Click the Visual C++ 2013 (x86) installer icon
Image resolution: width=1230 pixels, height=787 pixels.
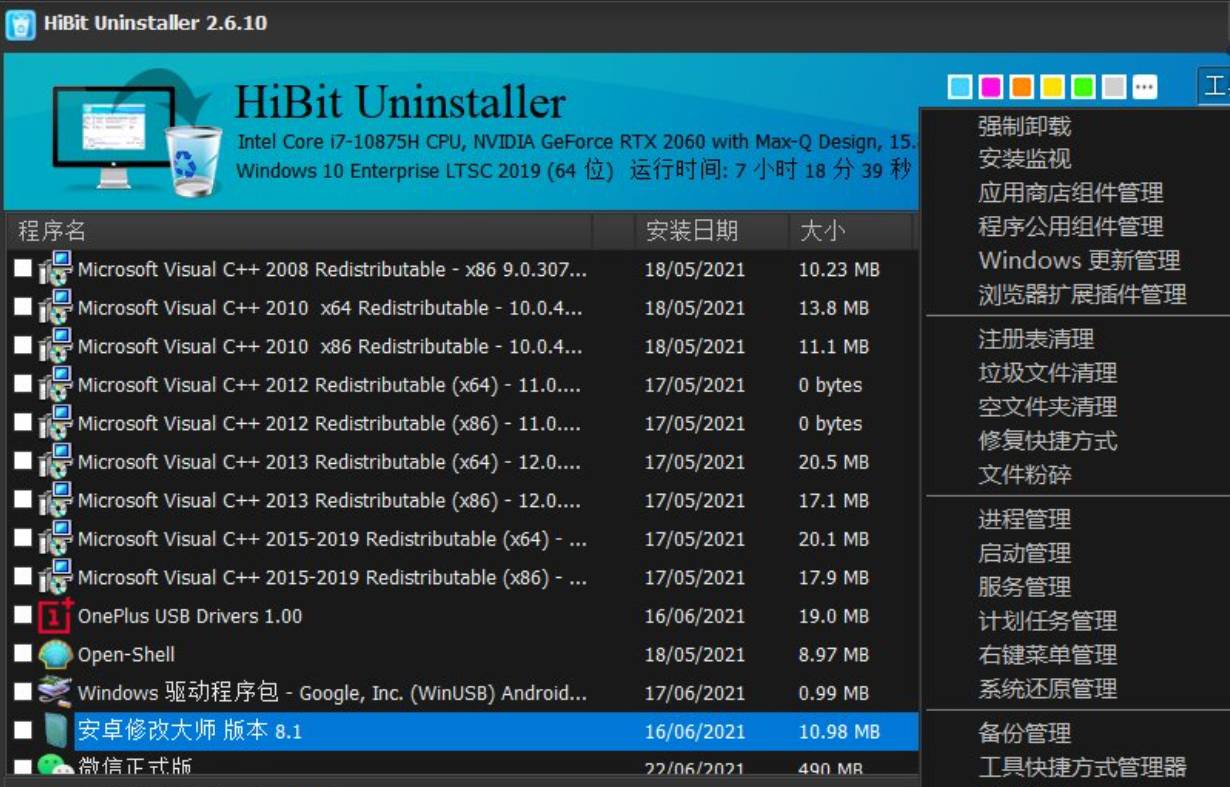pos(55,500)
